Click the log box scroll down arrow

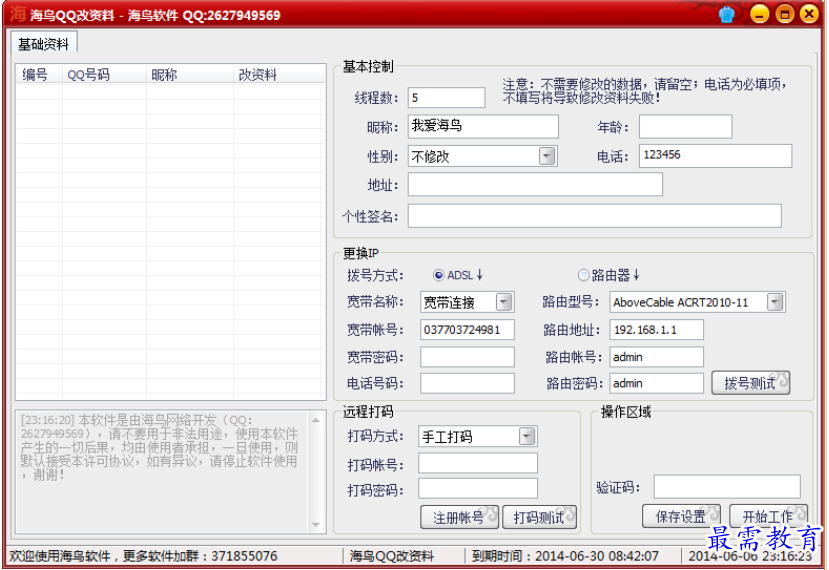pyautogui.click(x=316, y=525)
